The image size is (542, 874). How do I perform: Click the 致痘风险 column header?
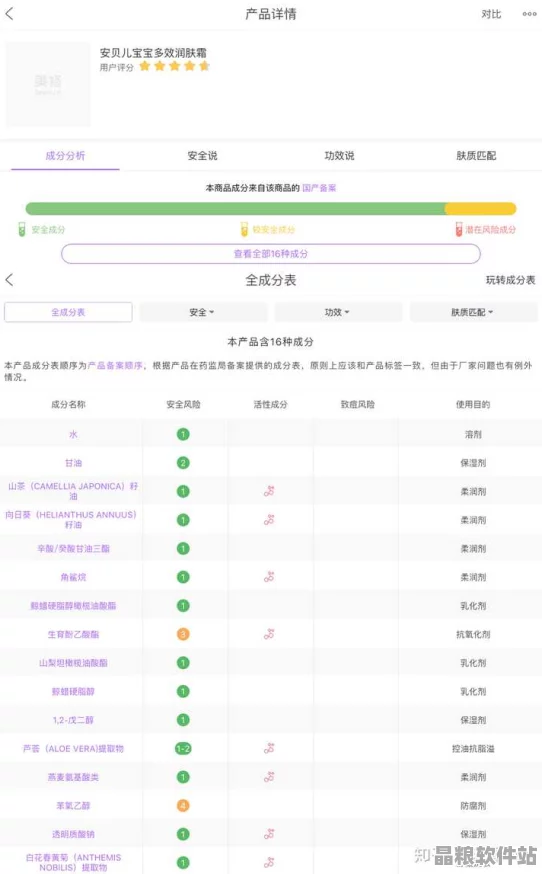point(357,404)
